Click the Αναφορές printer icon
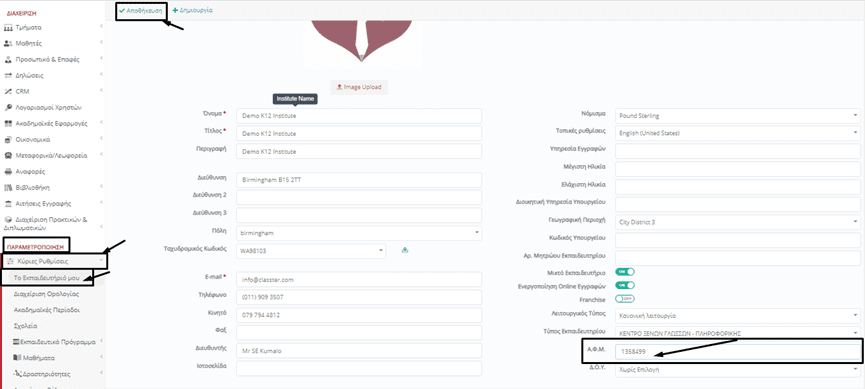Image resolution: width=865 pixels, height=389 pixels. 8,172
